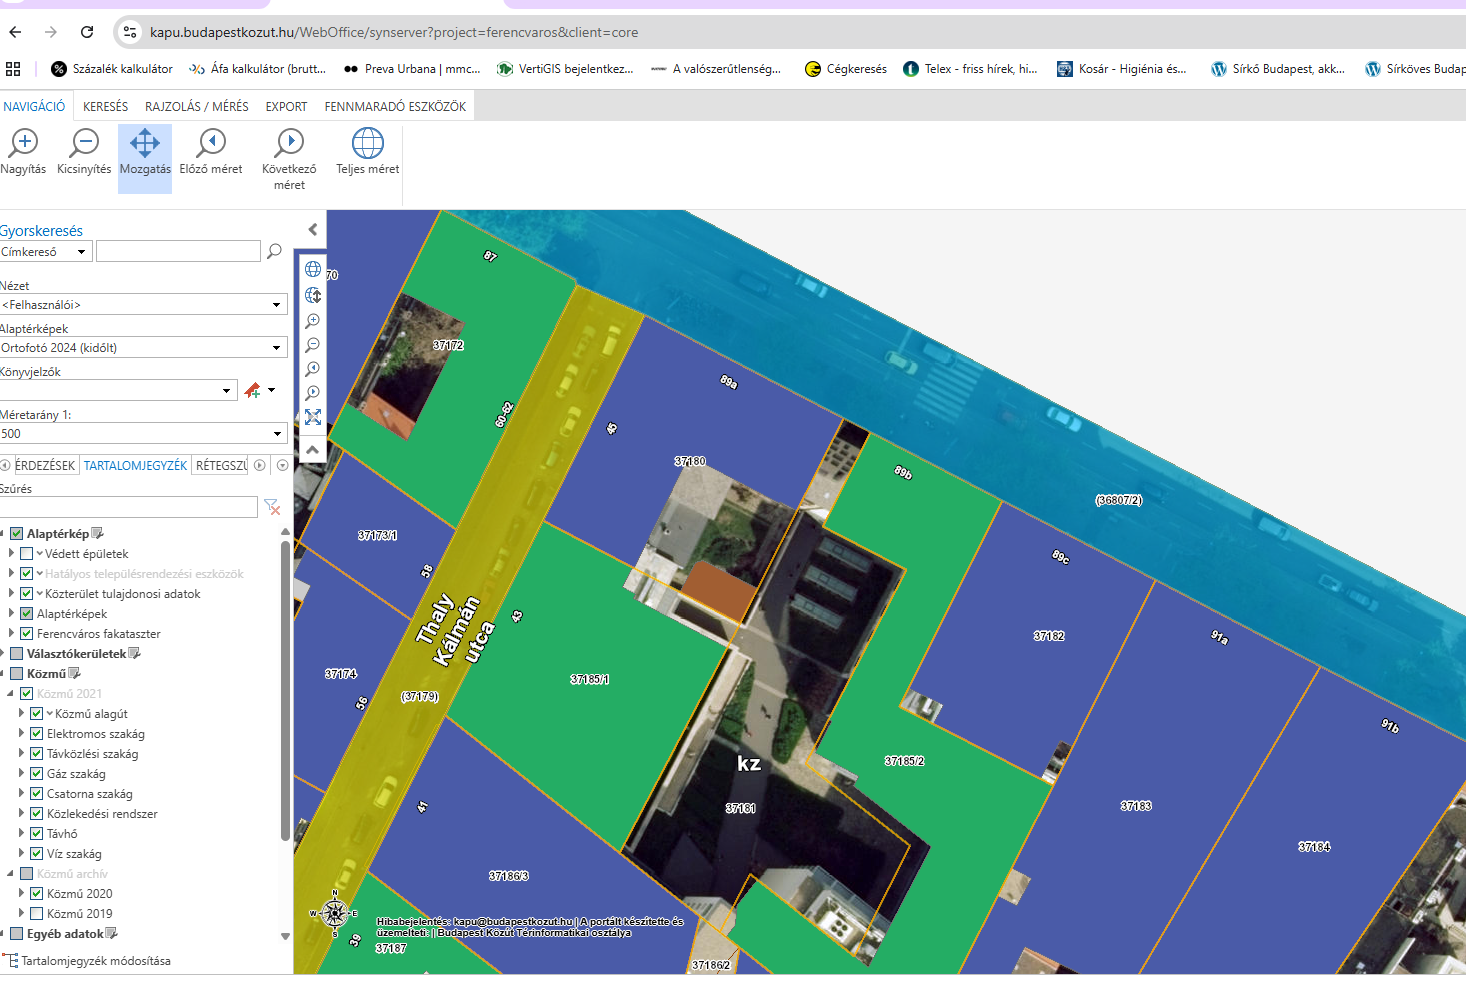Image resolution: width=1466 pixels, height=992 pixels.
Task: Expand the Ferencváros fakataszter tree node
Action: [11, 633]
